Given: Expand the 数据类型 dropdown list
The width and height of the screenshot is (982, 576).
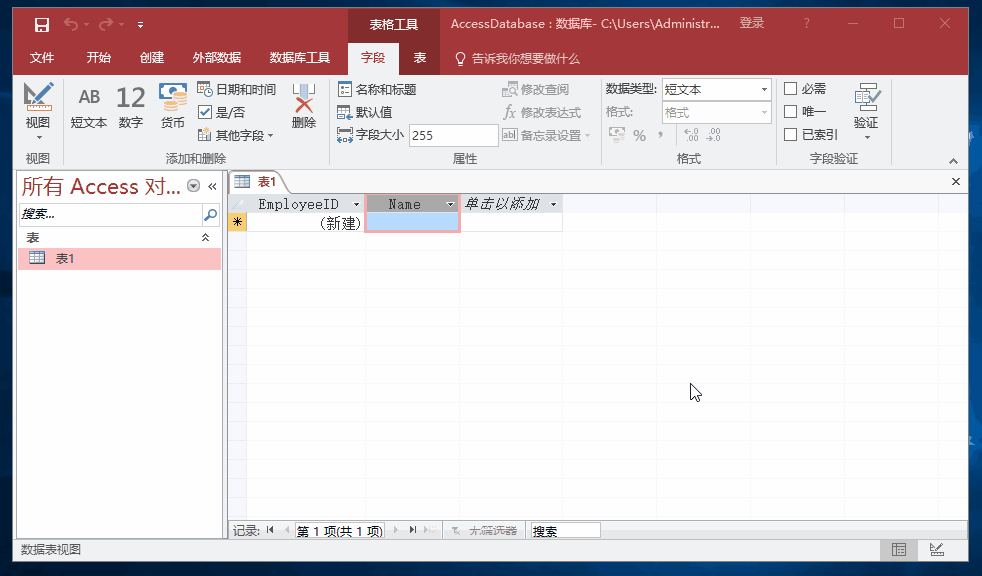Looking at the screenshot, I should pyautogui.click(x=764, y=90).
